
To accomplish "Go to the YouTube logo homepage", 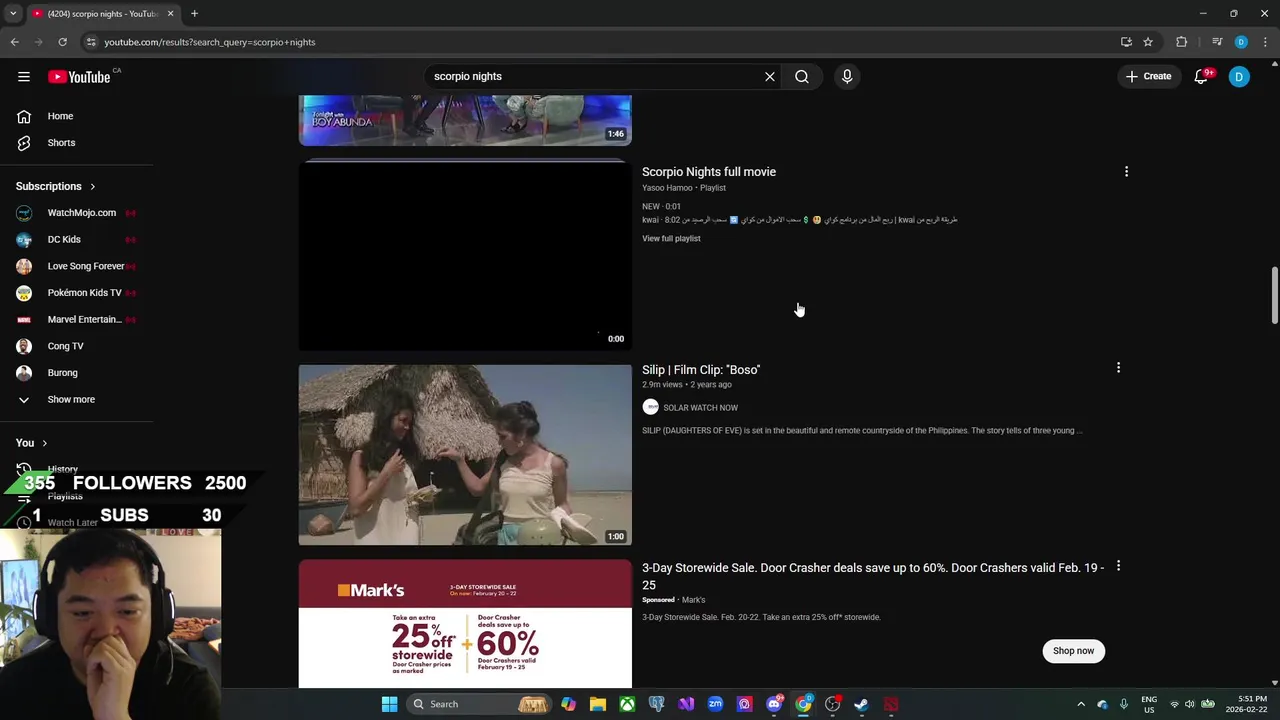I will pos(79,77).
